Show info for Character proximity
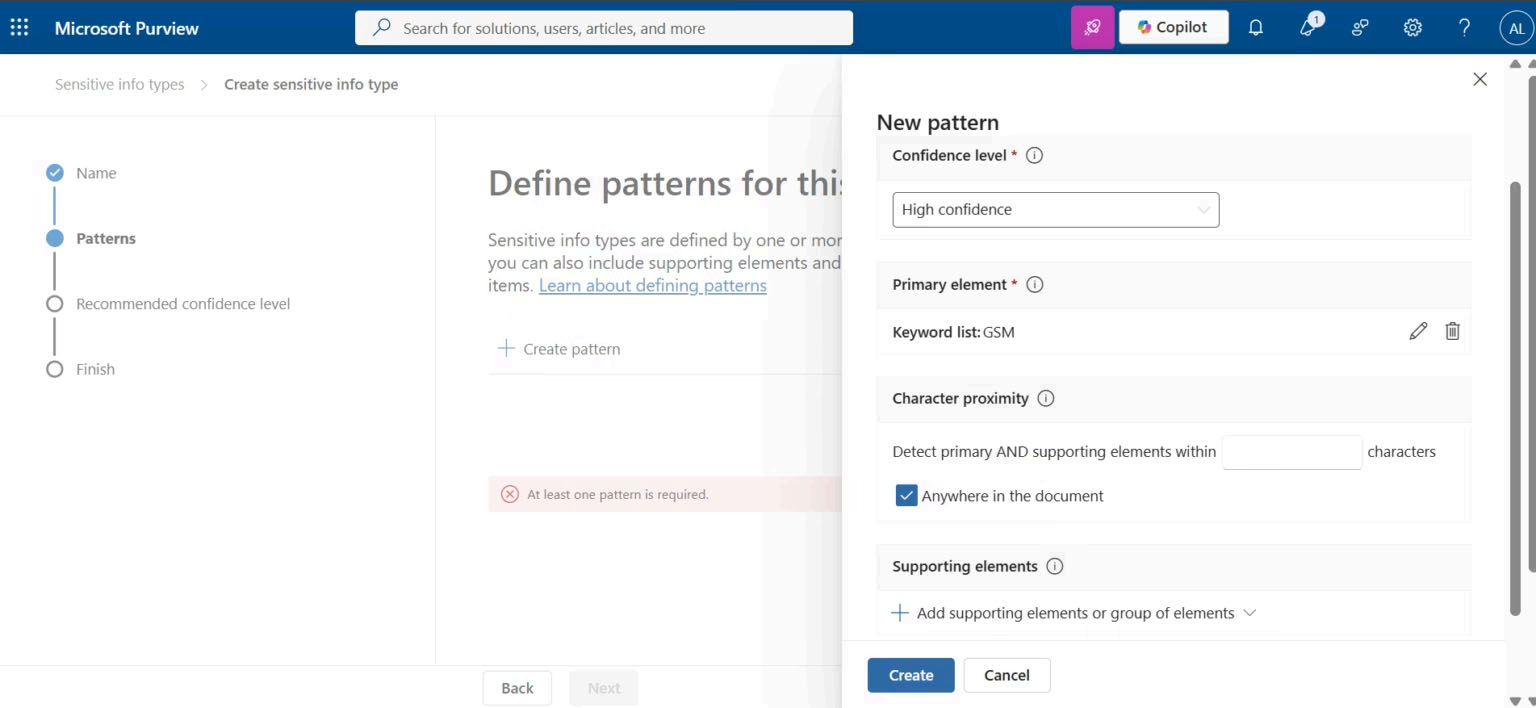Image resolution: width=1536 pixels, height=708 pixels. (x=1046, y=398)
